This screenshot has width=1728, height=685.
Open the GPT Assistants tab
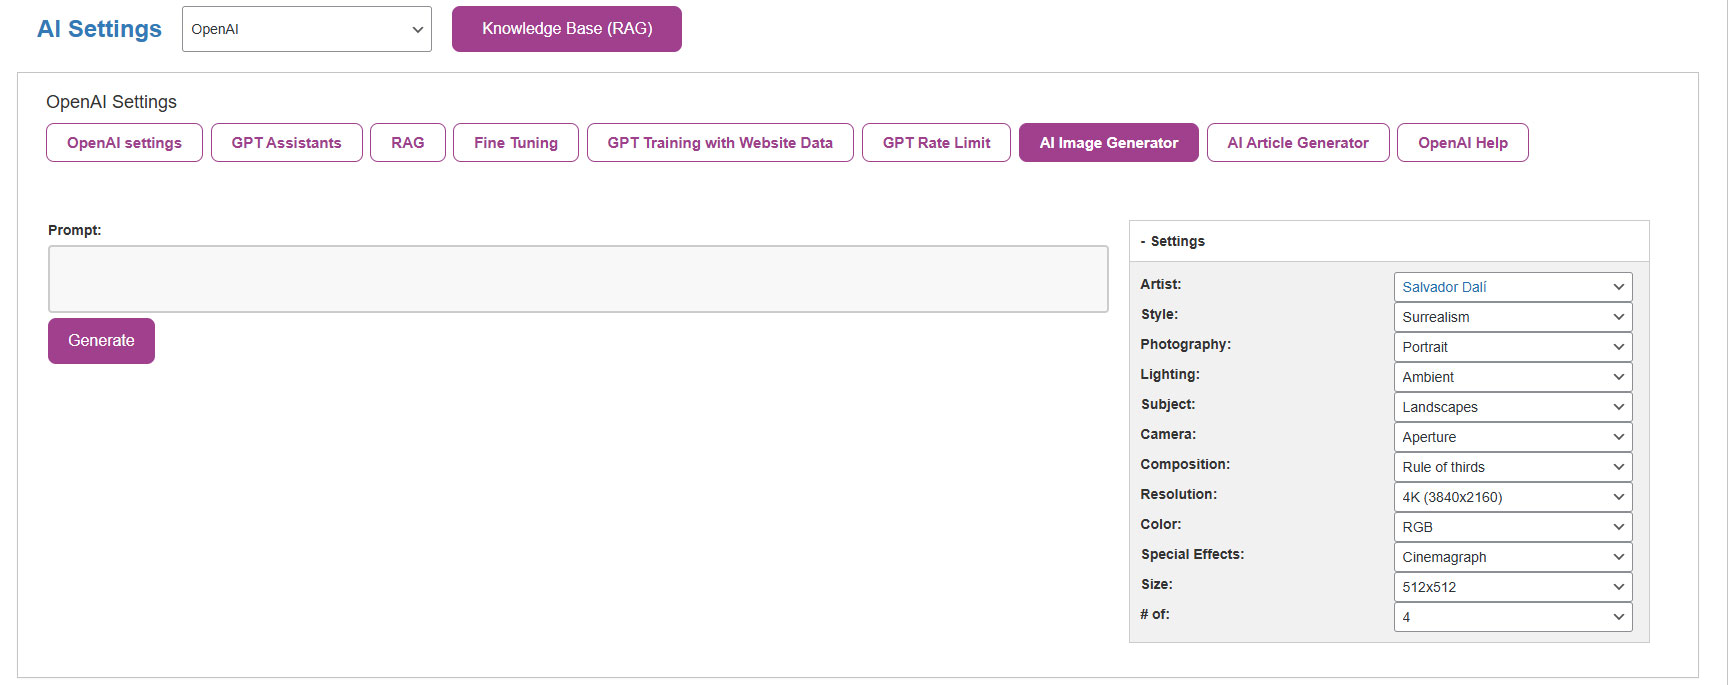[x=286, y=143]
